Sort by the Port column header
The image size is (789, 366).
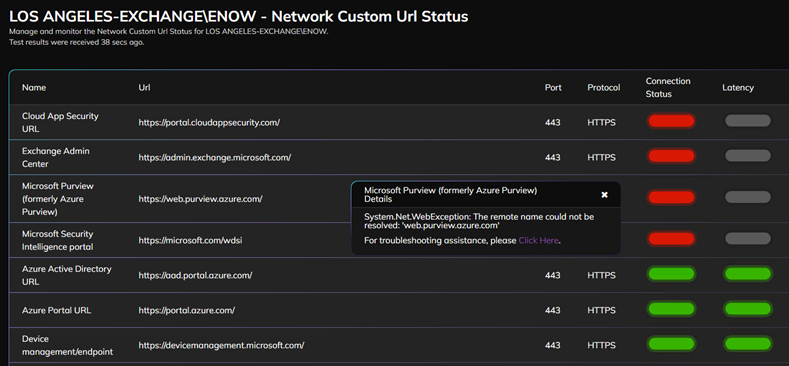click(x=553, y=88)
